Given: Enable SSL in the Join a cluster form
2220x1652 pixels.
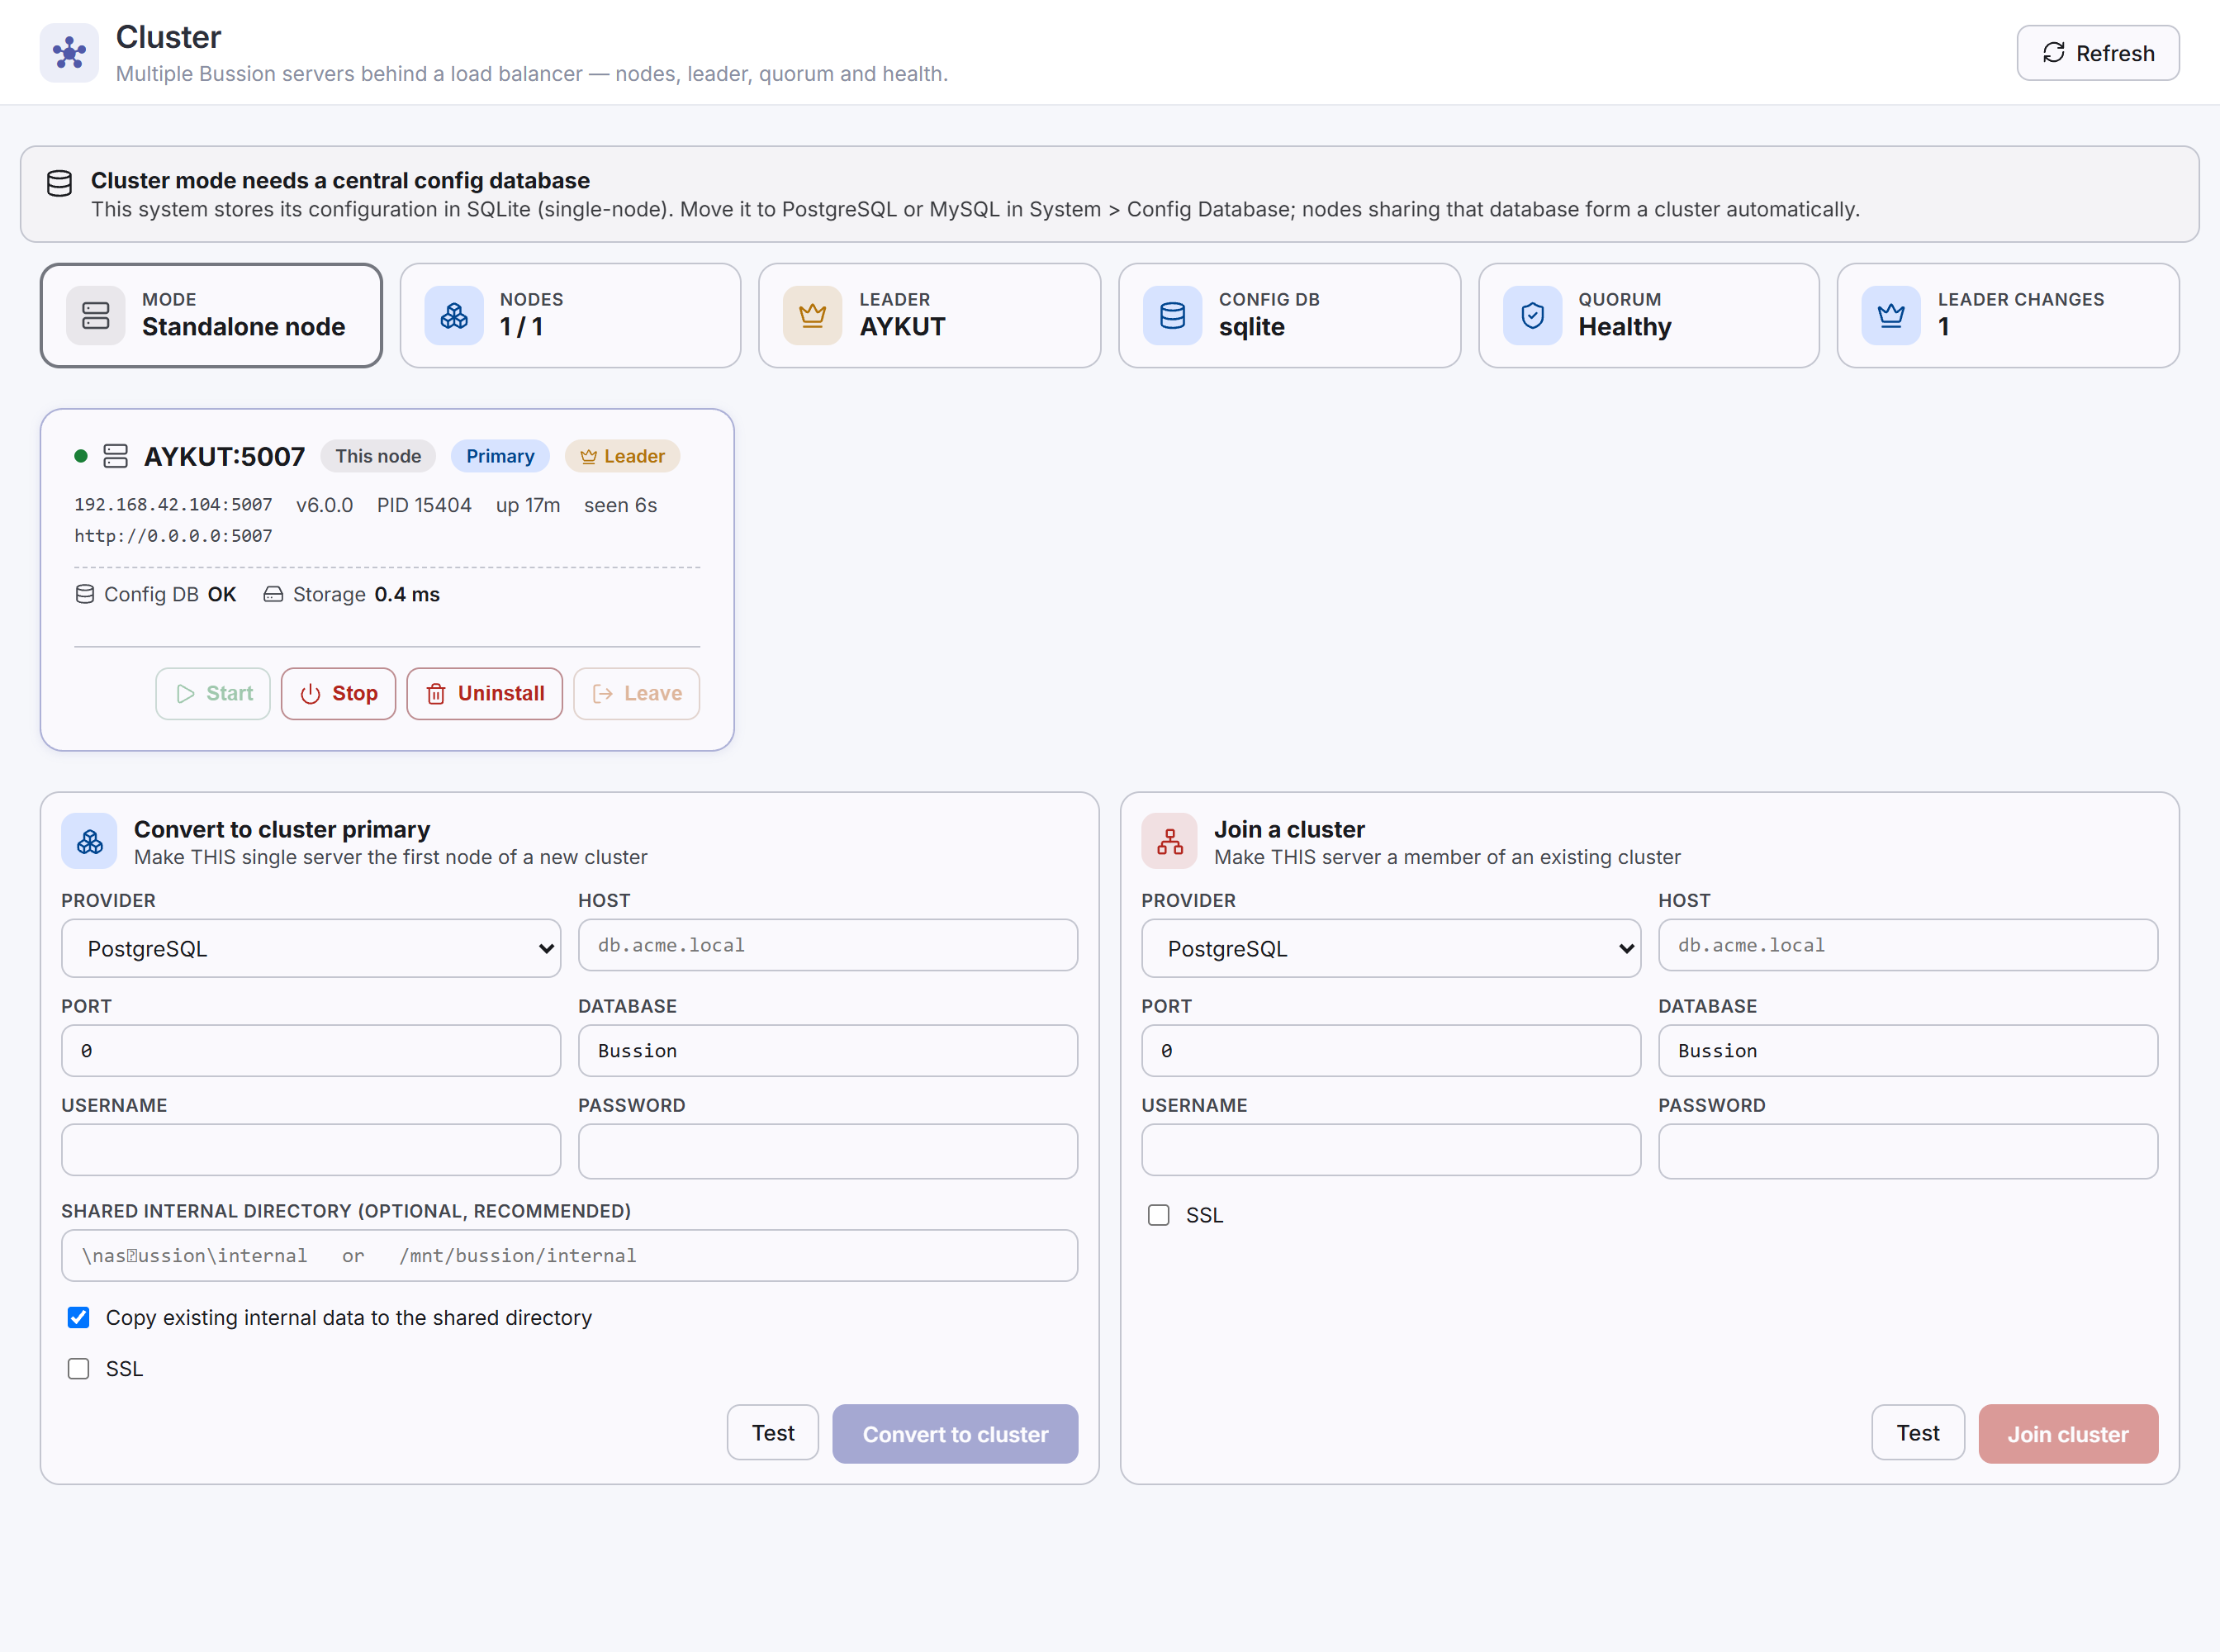Looking at the screenshot, I should 1159,1215.
